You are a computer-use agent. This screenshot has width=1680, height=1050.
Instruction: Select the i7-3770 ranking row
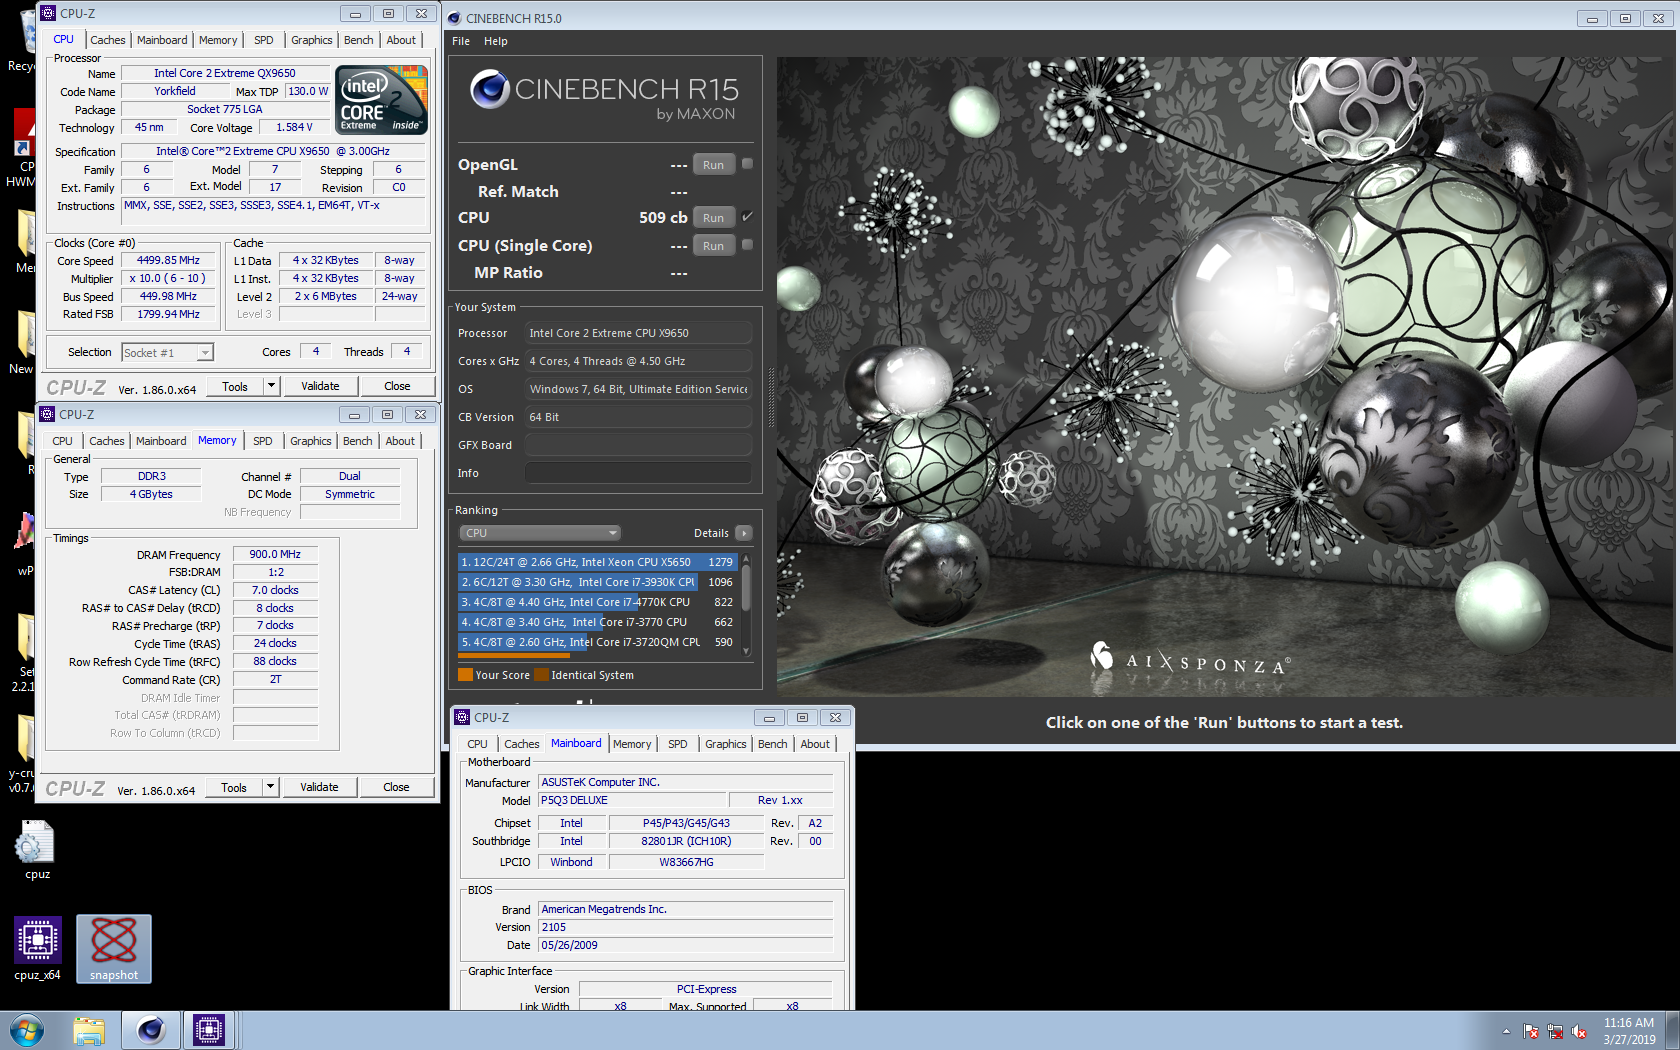[597, 622]
